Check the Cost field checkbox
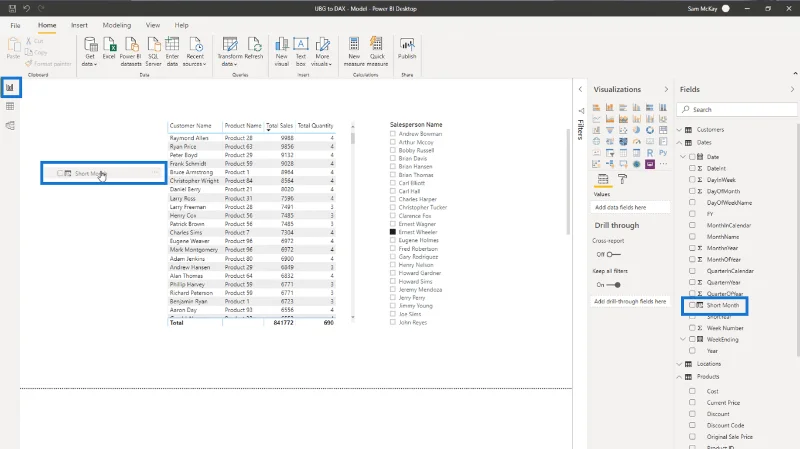This screenshot has width=800, height=449. (692, 391)
